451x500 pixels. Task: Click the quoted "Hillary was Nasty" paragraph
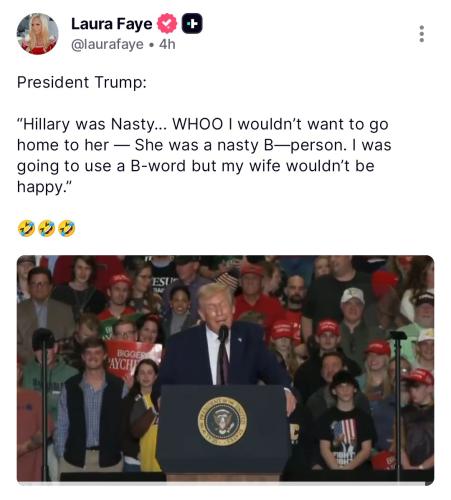[204, 155]
